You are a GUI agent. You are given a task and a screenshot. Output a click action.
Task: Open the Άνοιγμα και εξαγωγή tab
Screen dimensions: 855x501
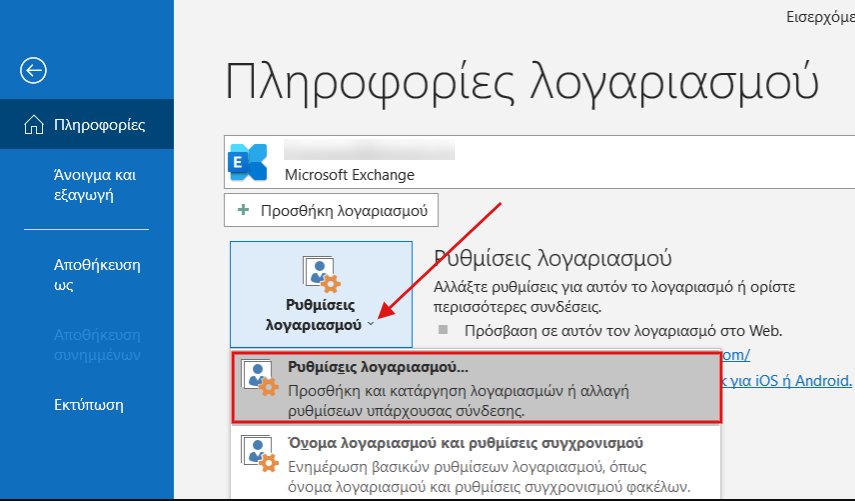(x=95, y=185)
